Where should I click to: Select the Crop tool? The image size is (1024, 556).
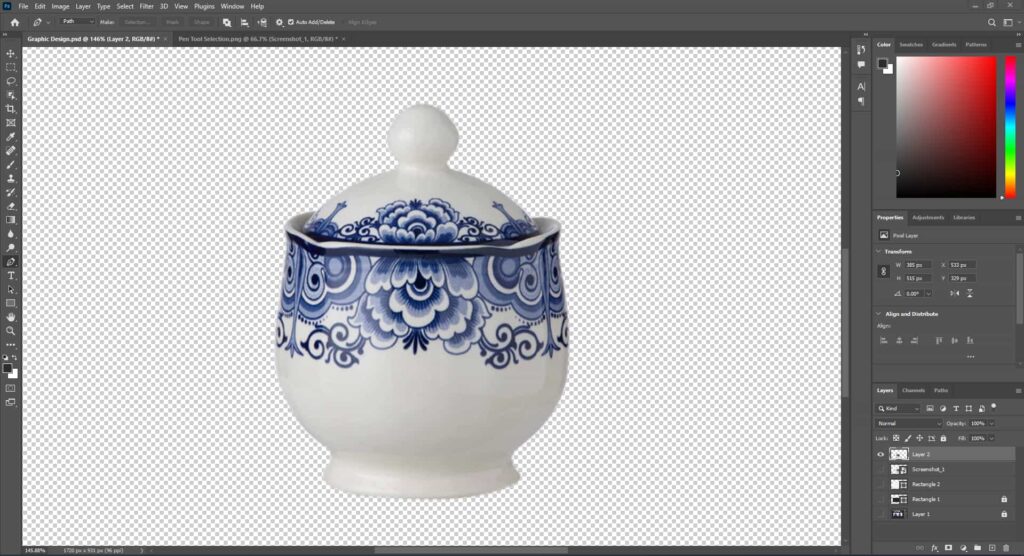click(10, 109)
